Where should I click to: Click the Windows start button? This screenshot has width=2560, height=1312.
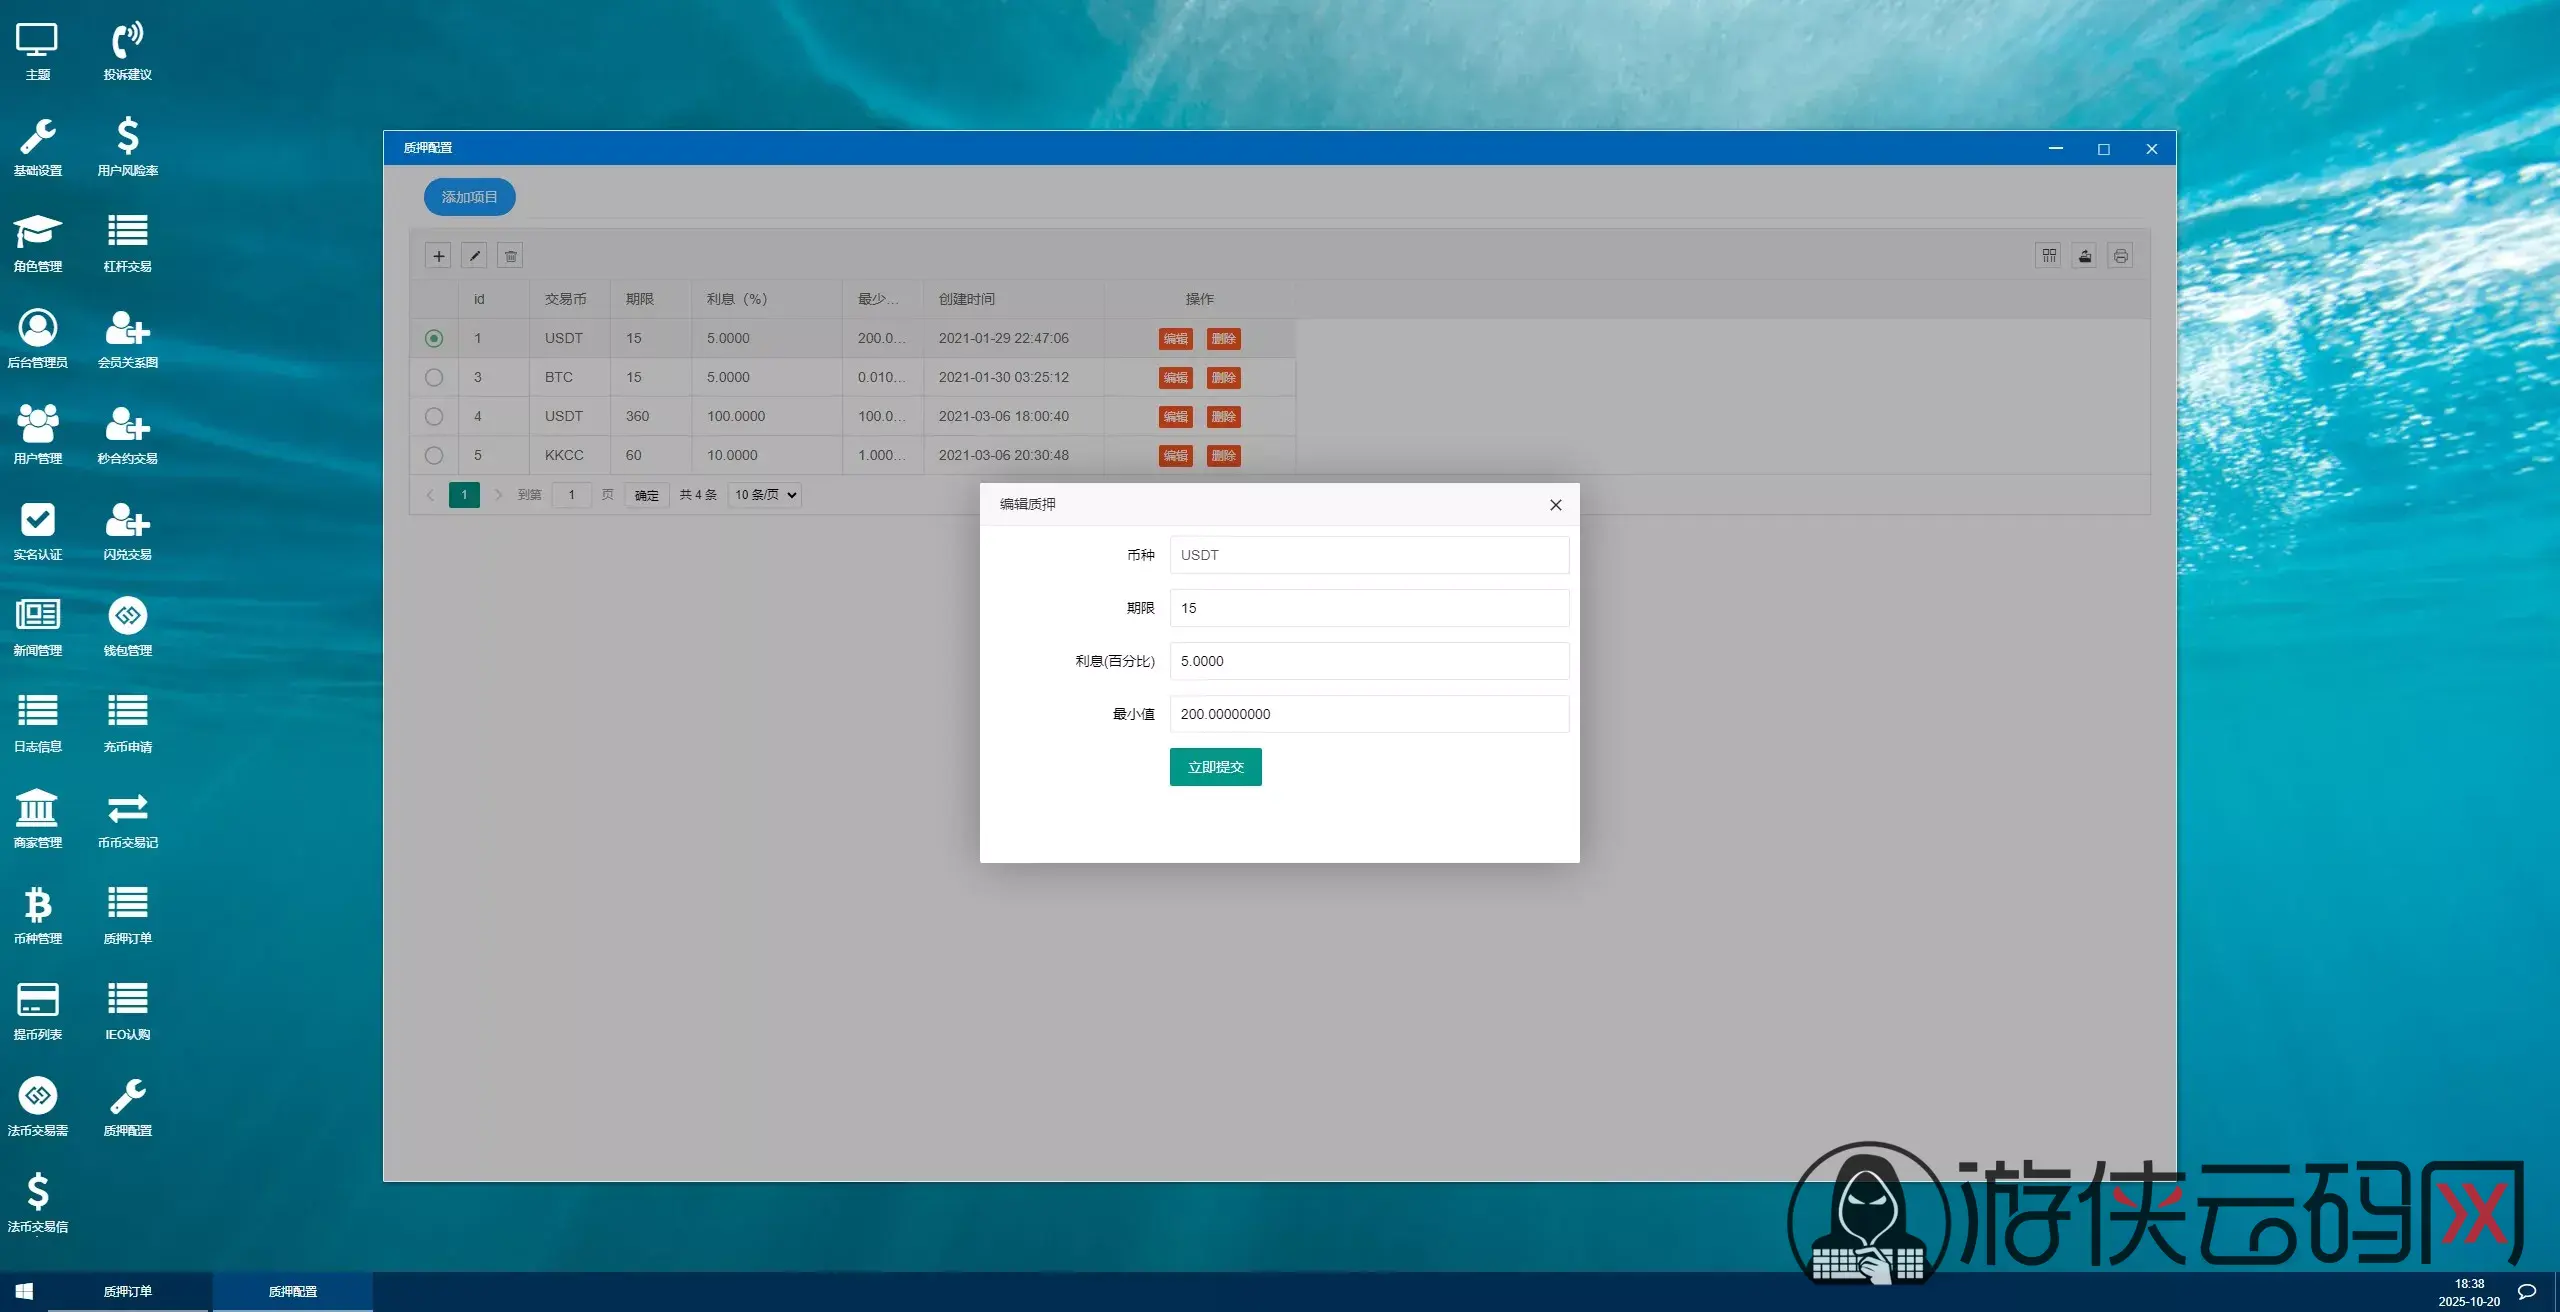click(24, 1291)
